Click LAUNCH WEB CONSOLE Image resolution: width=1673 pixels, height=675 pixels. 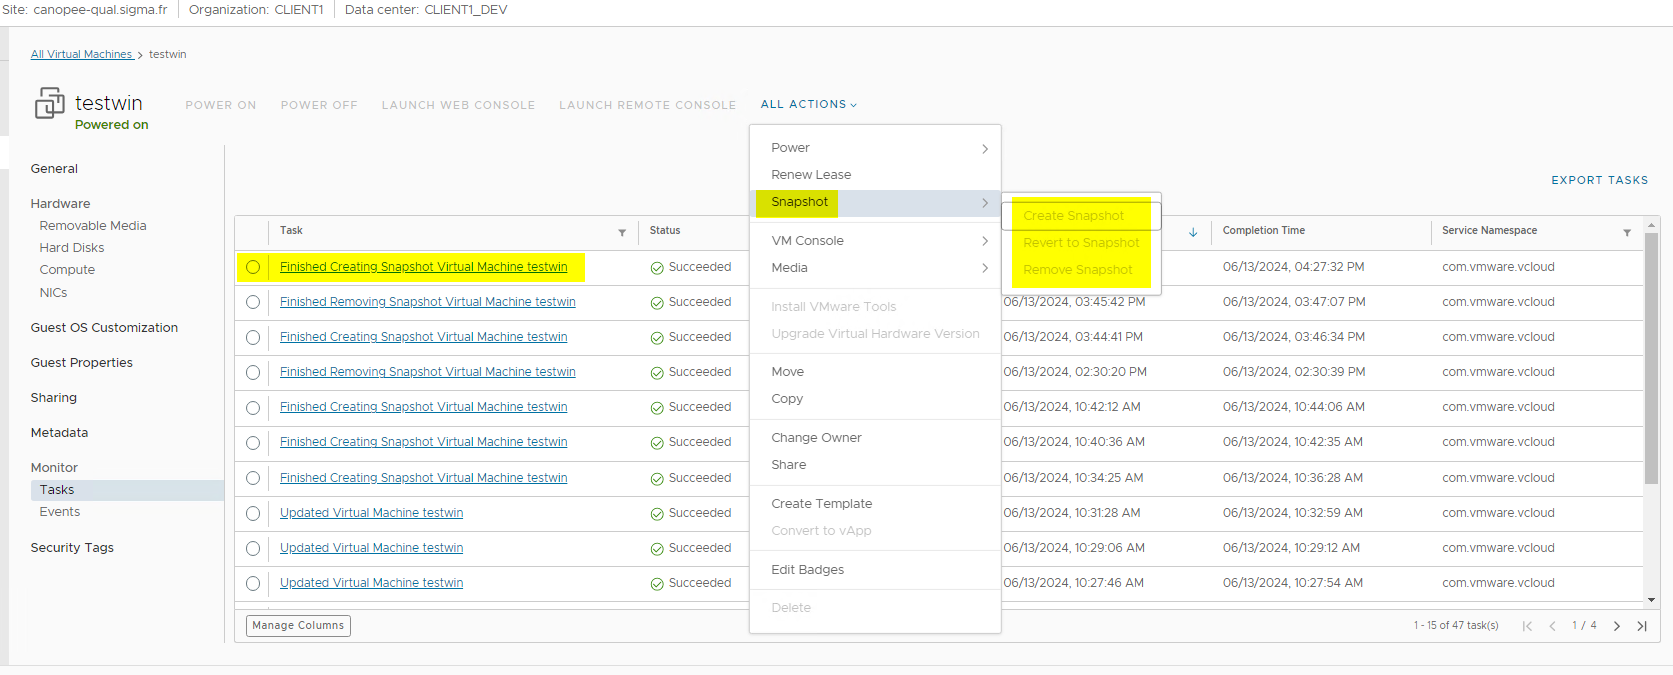click(x=458, y=105)
